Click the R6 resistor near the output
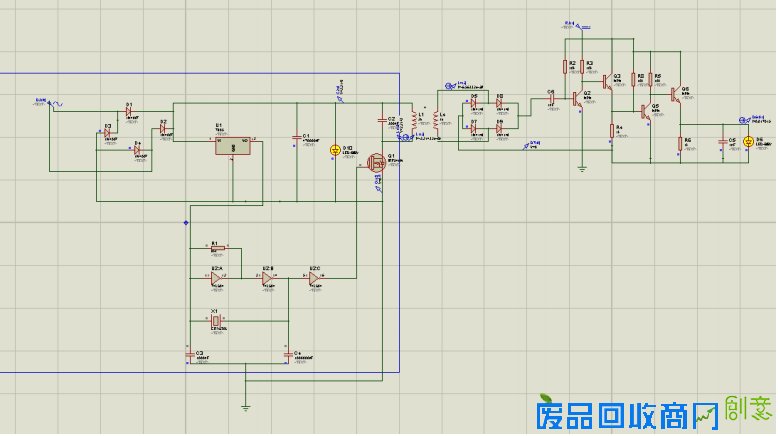This screenshot has width=778, height=436. [682, 143]
